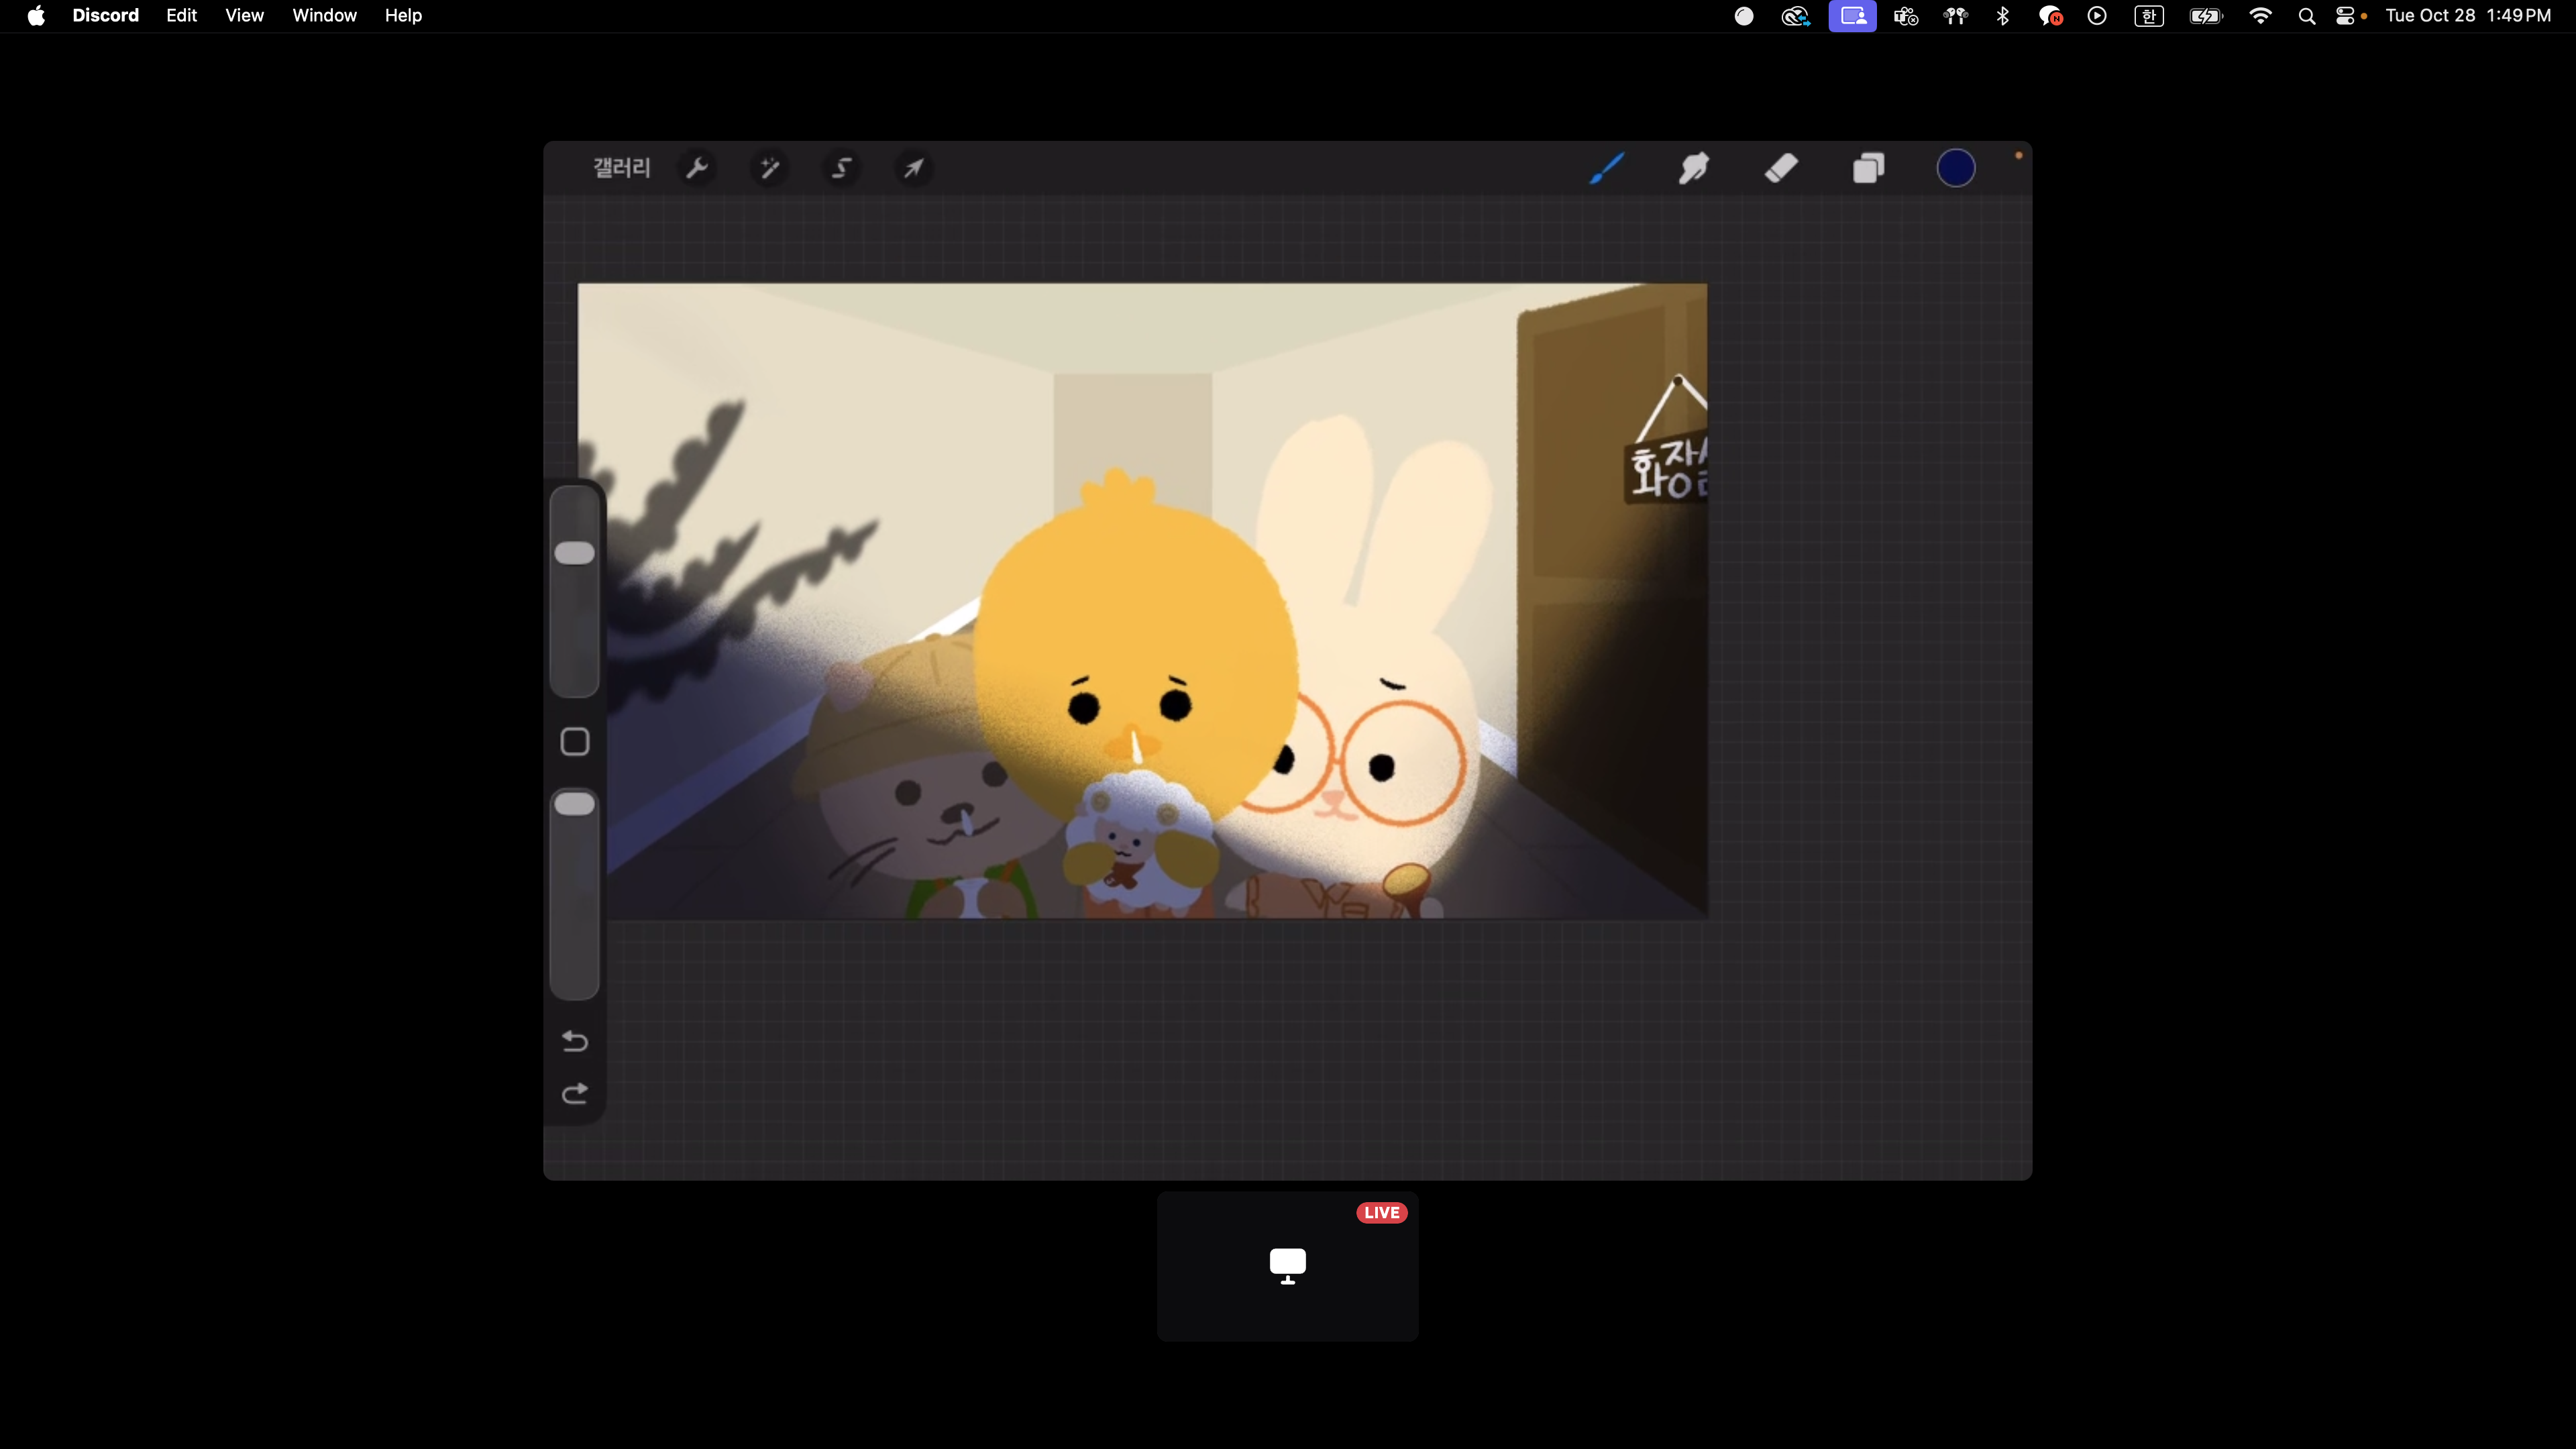Image resolution: width=2576 pixels, height=1449 pixels.
Task: Open the Window menu
Action: (324, 15)
